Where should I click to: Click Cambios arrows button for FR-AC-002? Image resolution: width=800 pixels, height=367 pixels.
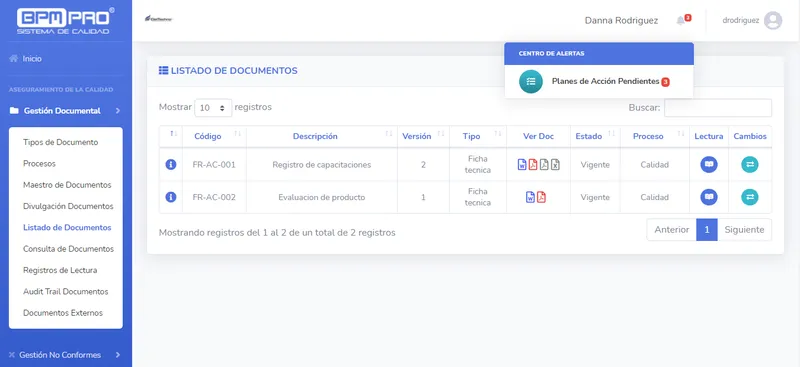[749, 197]
